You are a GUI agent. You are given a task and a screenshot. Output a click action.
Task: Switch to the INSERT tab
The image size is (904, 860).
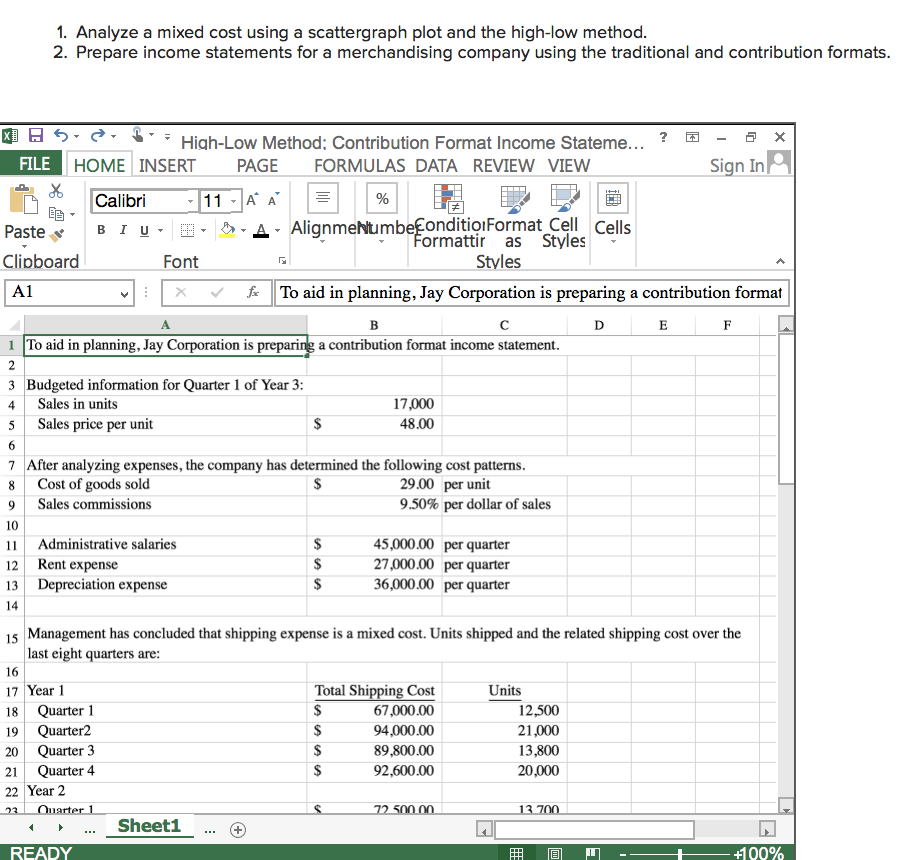pyautogui.click(x=167, y=165)
